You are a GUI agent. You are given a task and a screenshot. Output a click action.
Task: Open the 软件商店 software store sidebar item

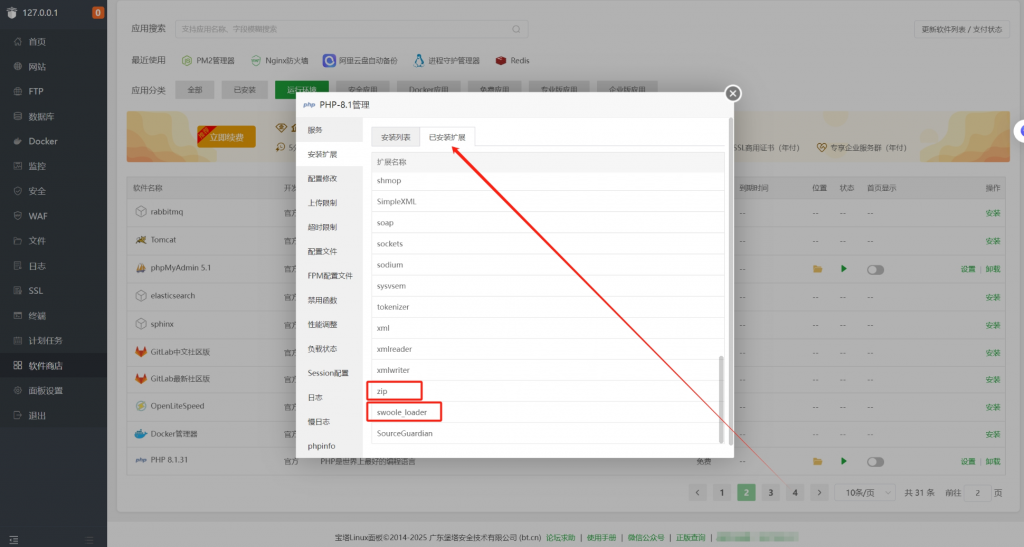45,366
